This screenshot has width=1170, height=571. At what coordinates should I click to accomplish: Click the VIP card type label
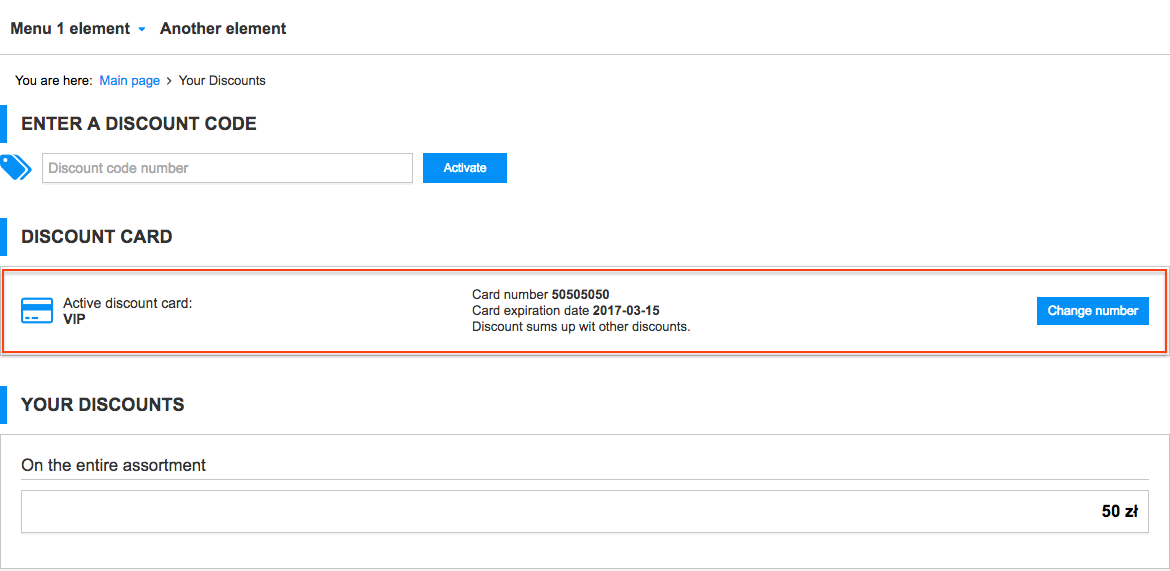(75, 319)
